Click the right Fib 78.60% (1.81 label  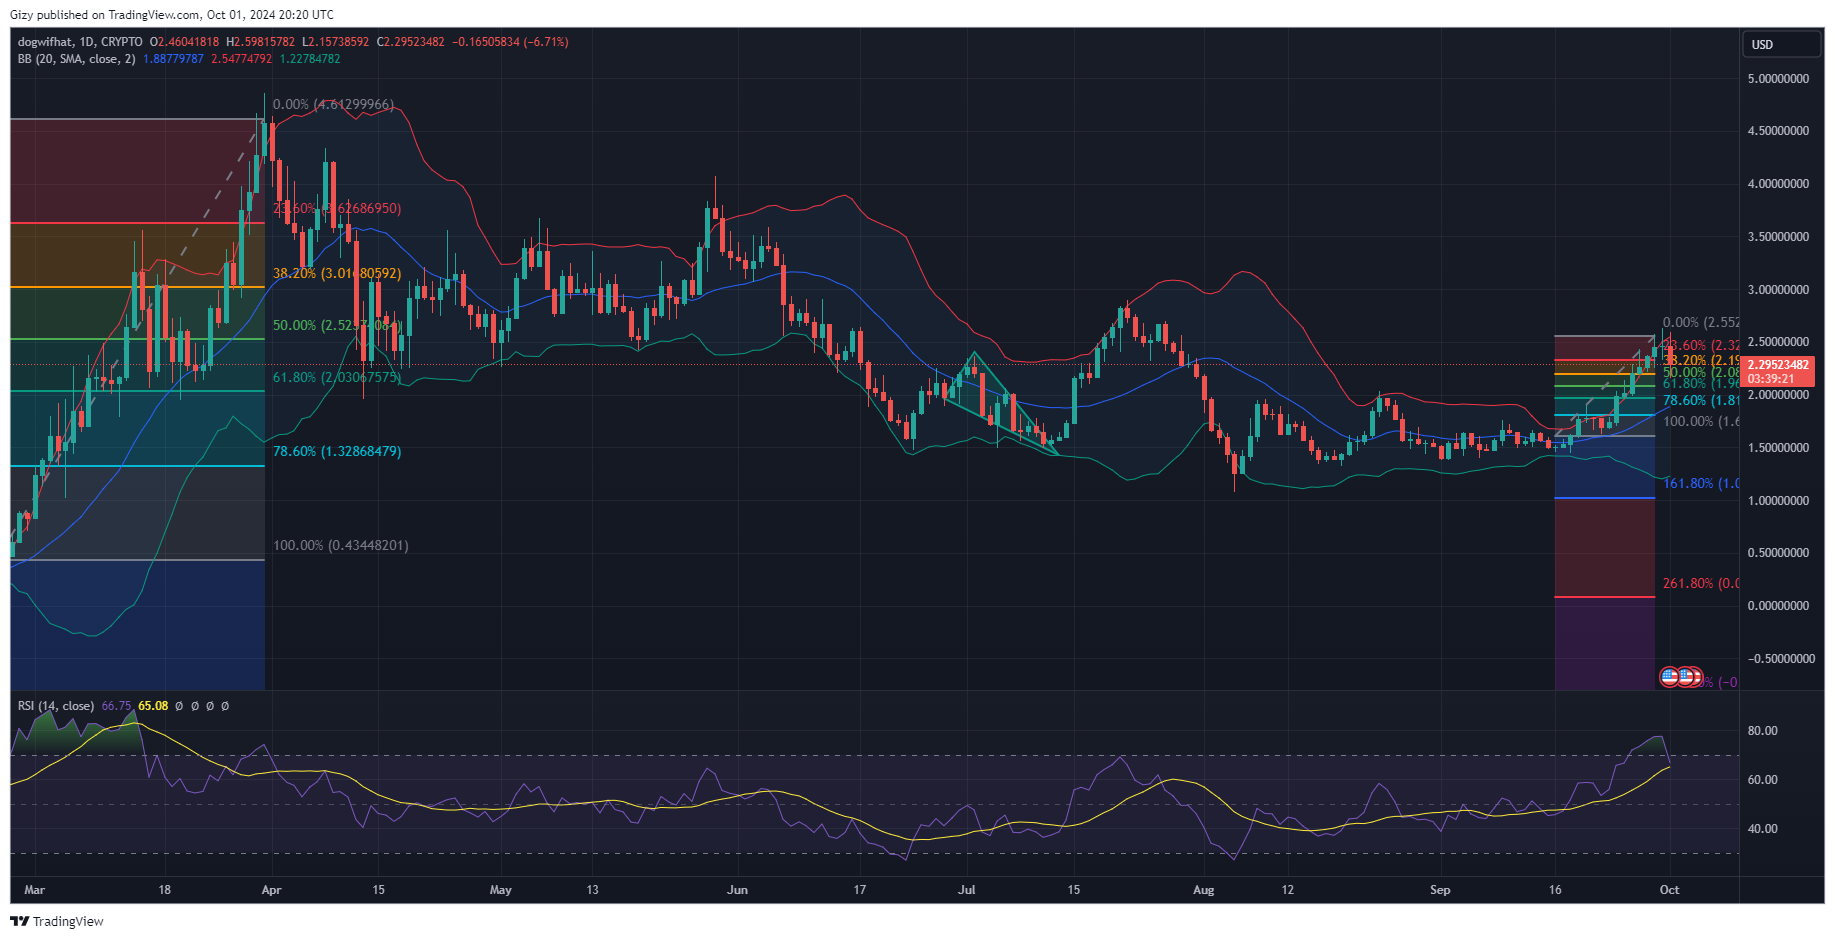point(1701,400)
